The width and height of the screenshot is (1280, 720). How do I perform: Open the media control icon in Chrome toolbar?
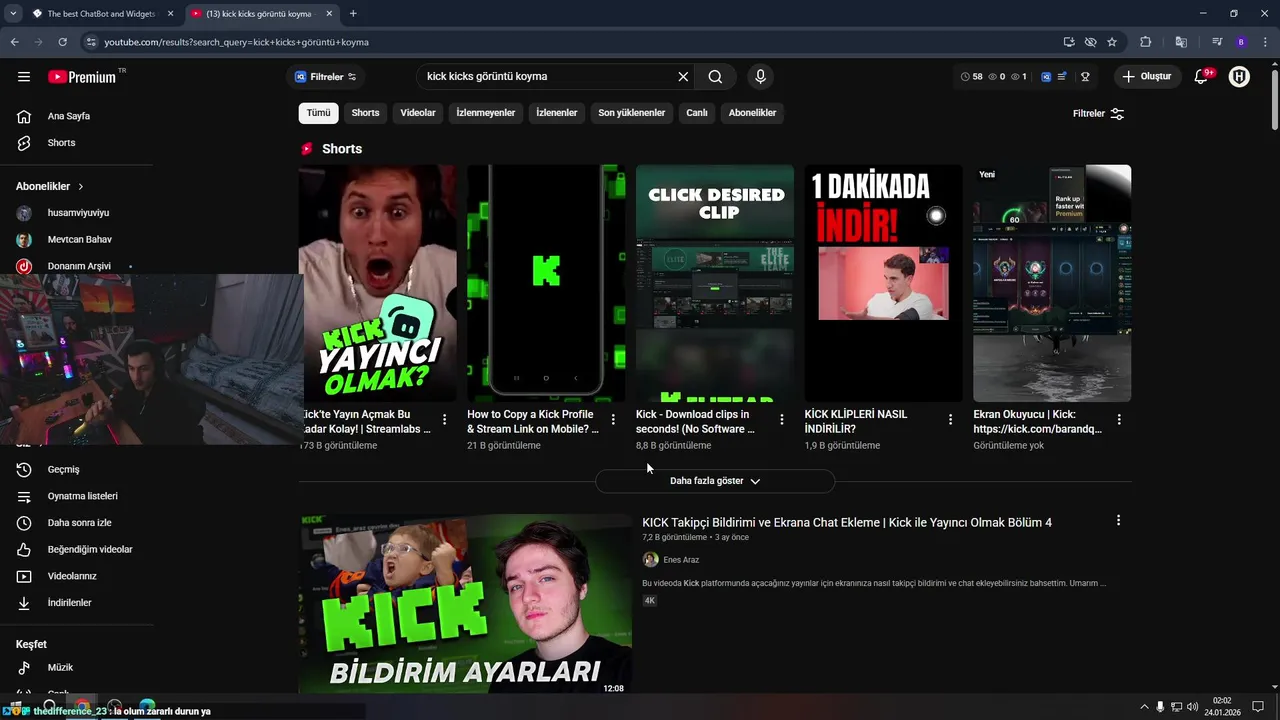tap(1217, 42)
